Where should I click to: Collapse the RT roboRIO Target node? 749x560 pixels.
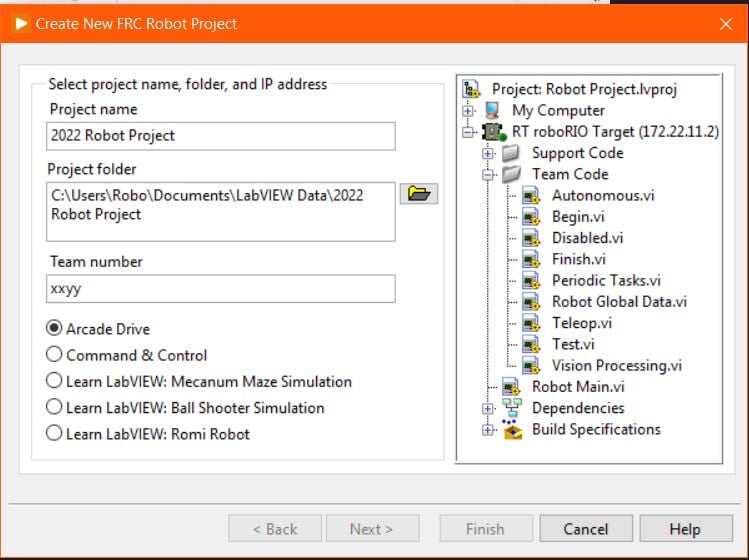[x=468, y=132]
